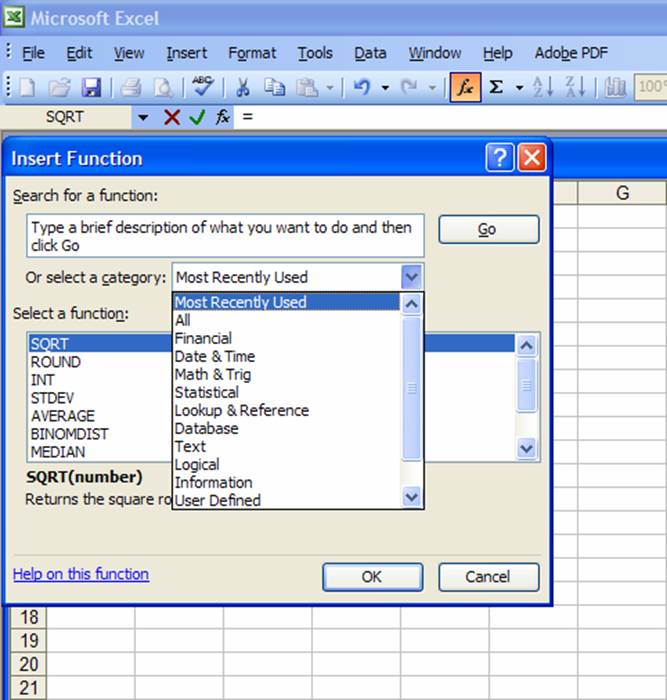Click the Open folder toolbar icon
The width and height of the screenshot is (667, 700).
(59, 87)
